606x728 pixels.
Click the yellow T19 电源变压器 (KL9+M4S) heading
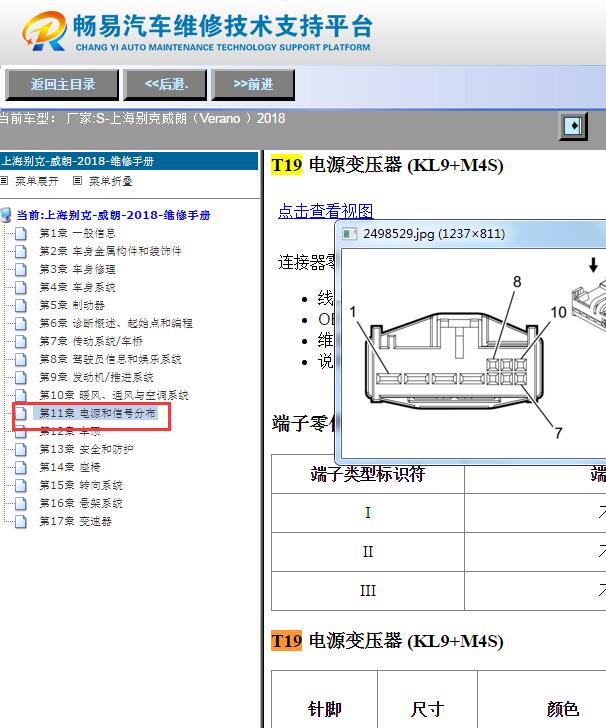point(387,165)
